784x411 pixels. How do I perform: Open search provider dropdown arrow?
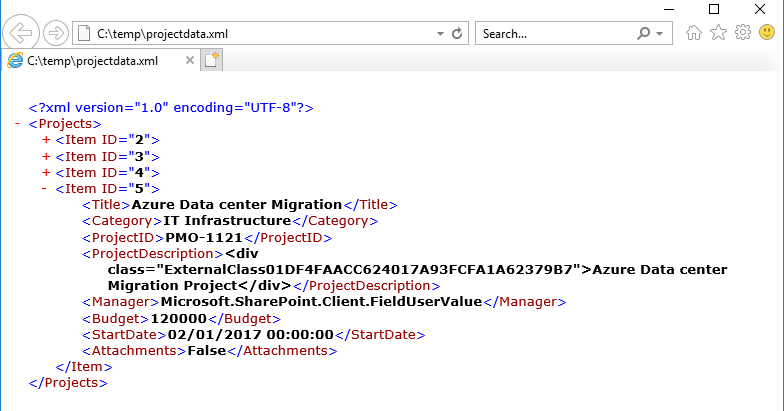(660, 34)
